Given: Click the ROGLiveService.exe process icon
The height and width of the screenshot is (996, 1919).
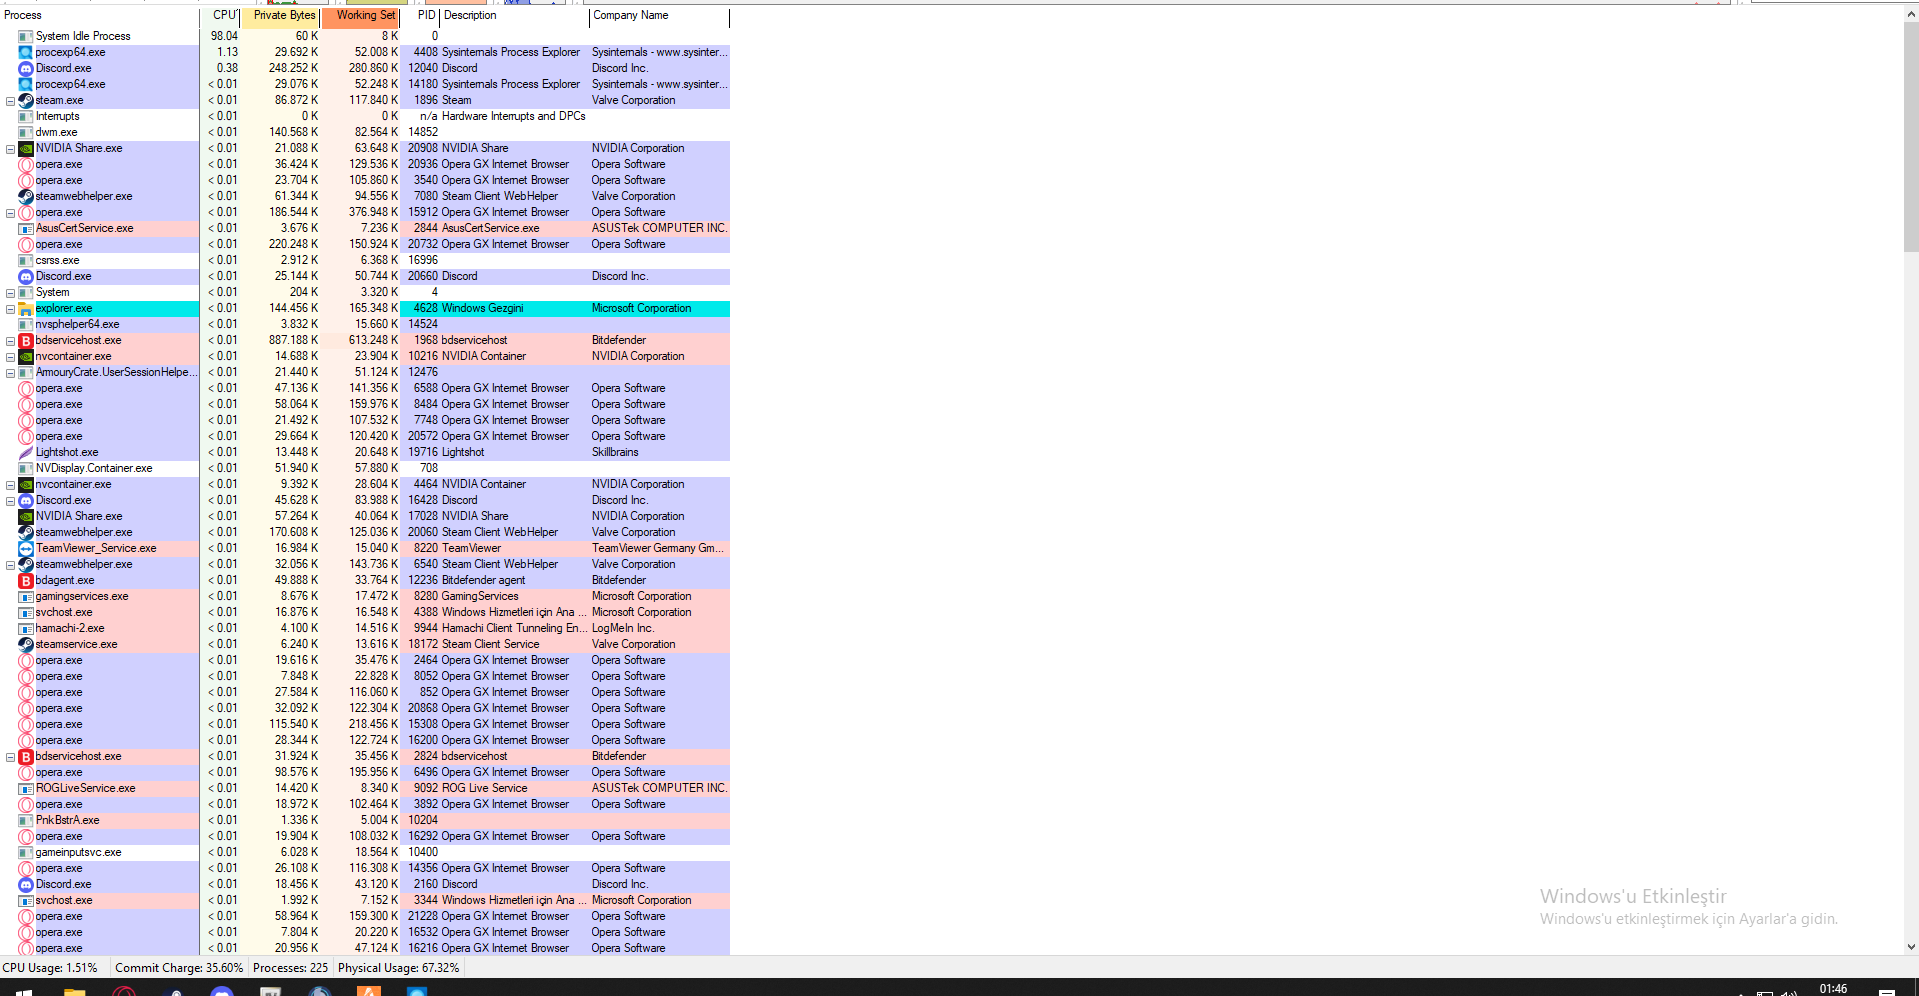Looking at the screenshot, I should [26, 788].
